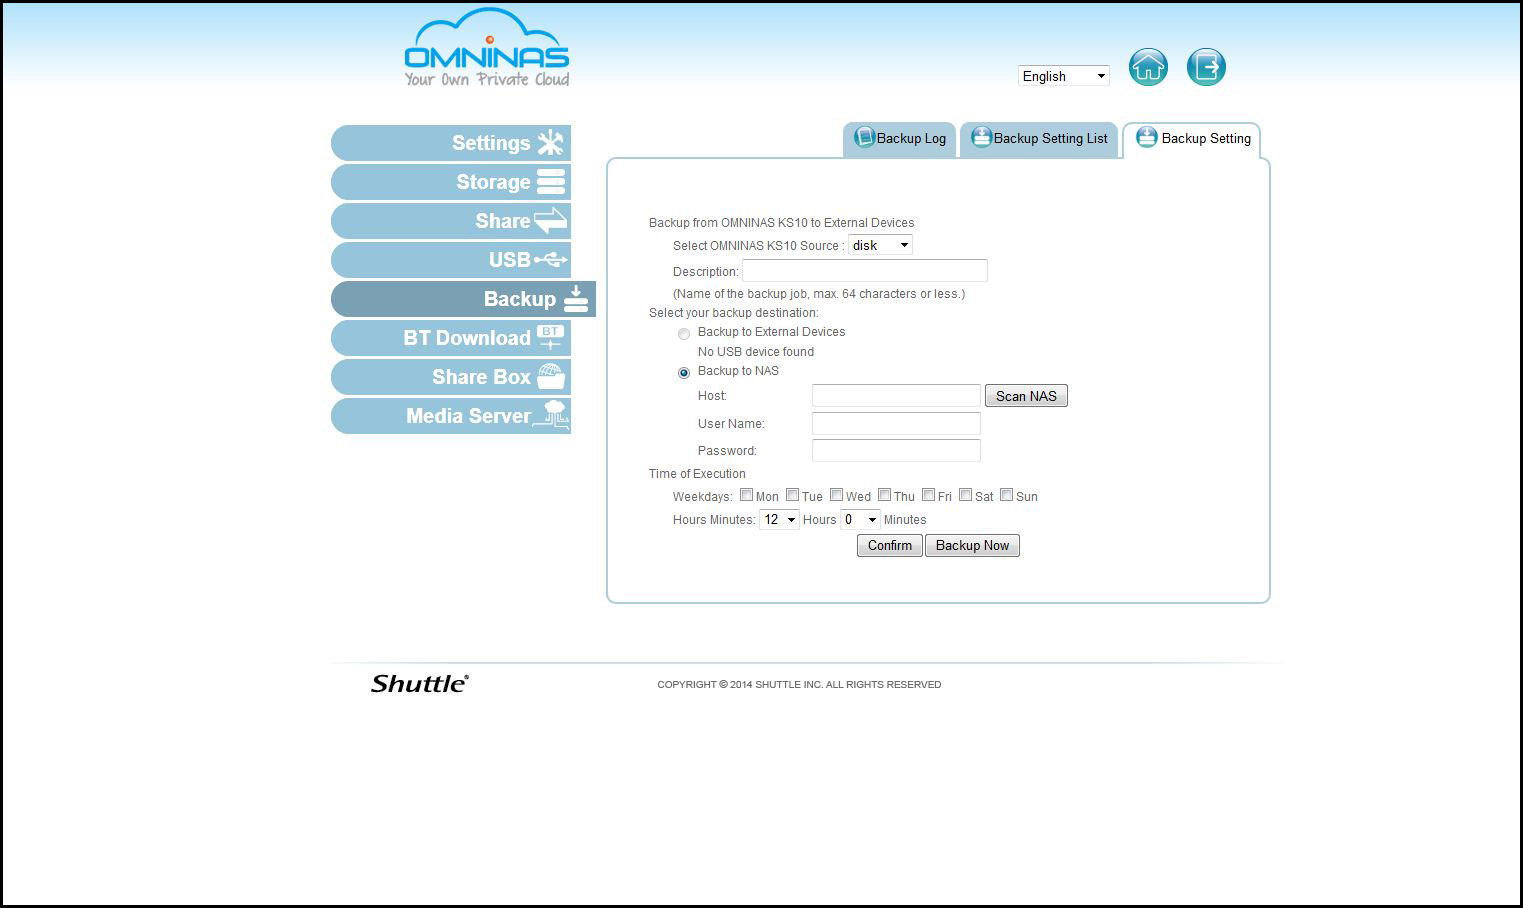Image resolution: width=1523 pixels, height=908 pixels.
Task: Click the Confirm button
Action: [x=889, y=545]
